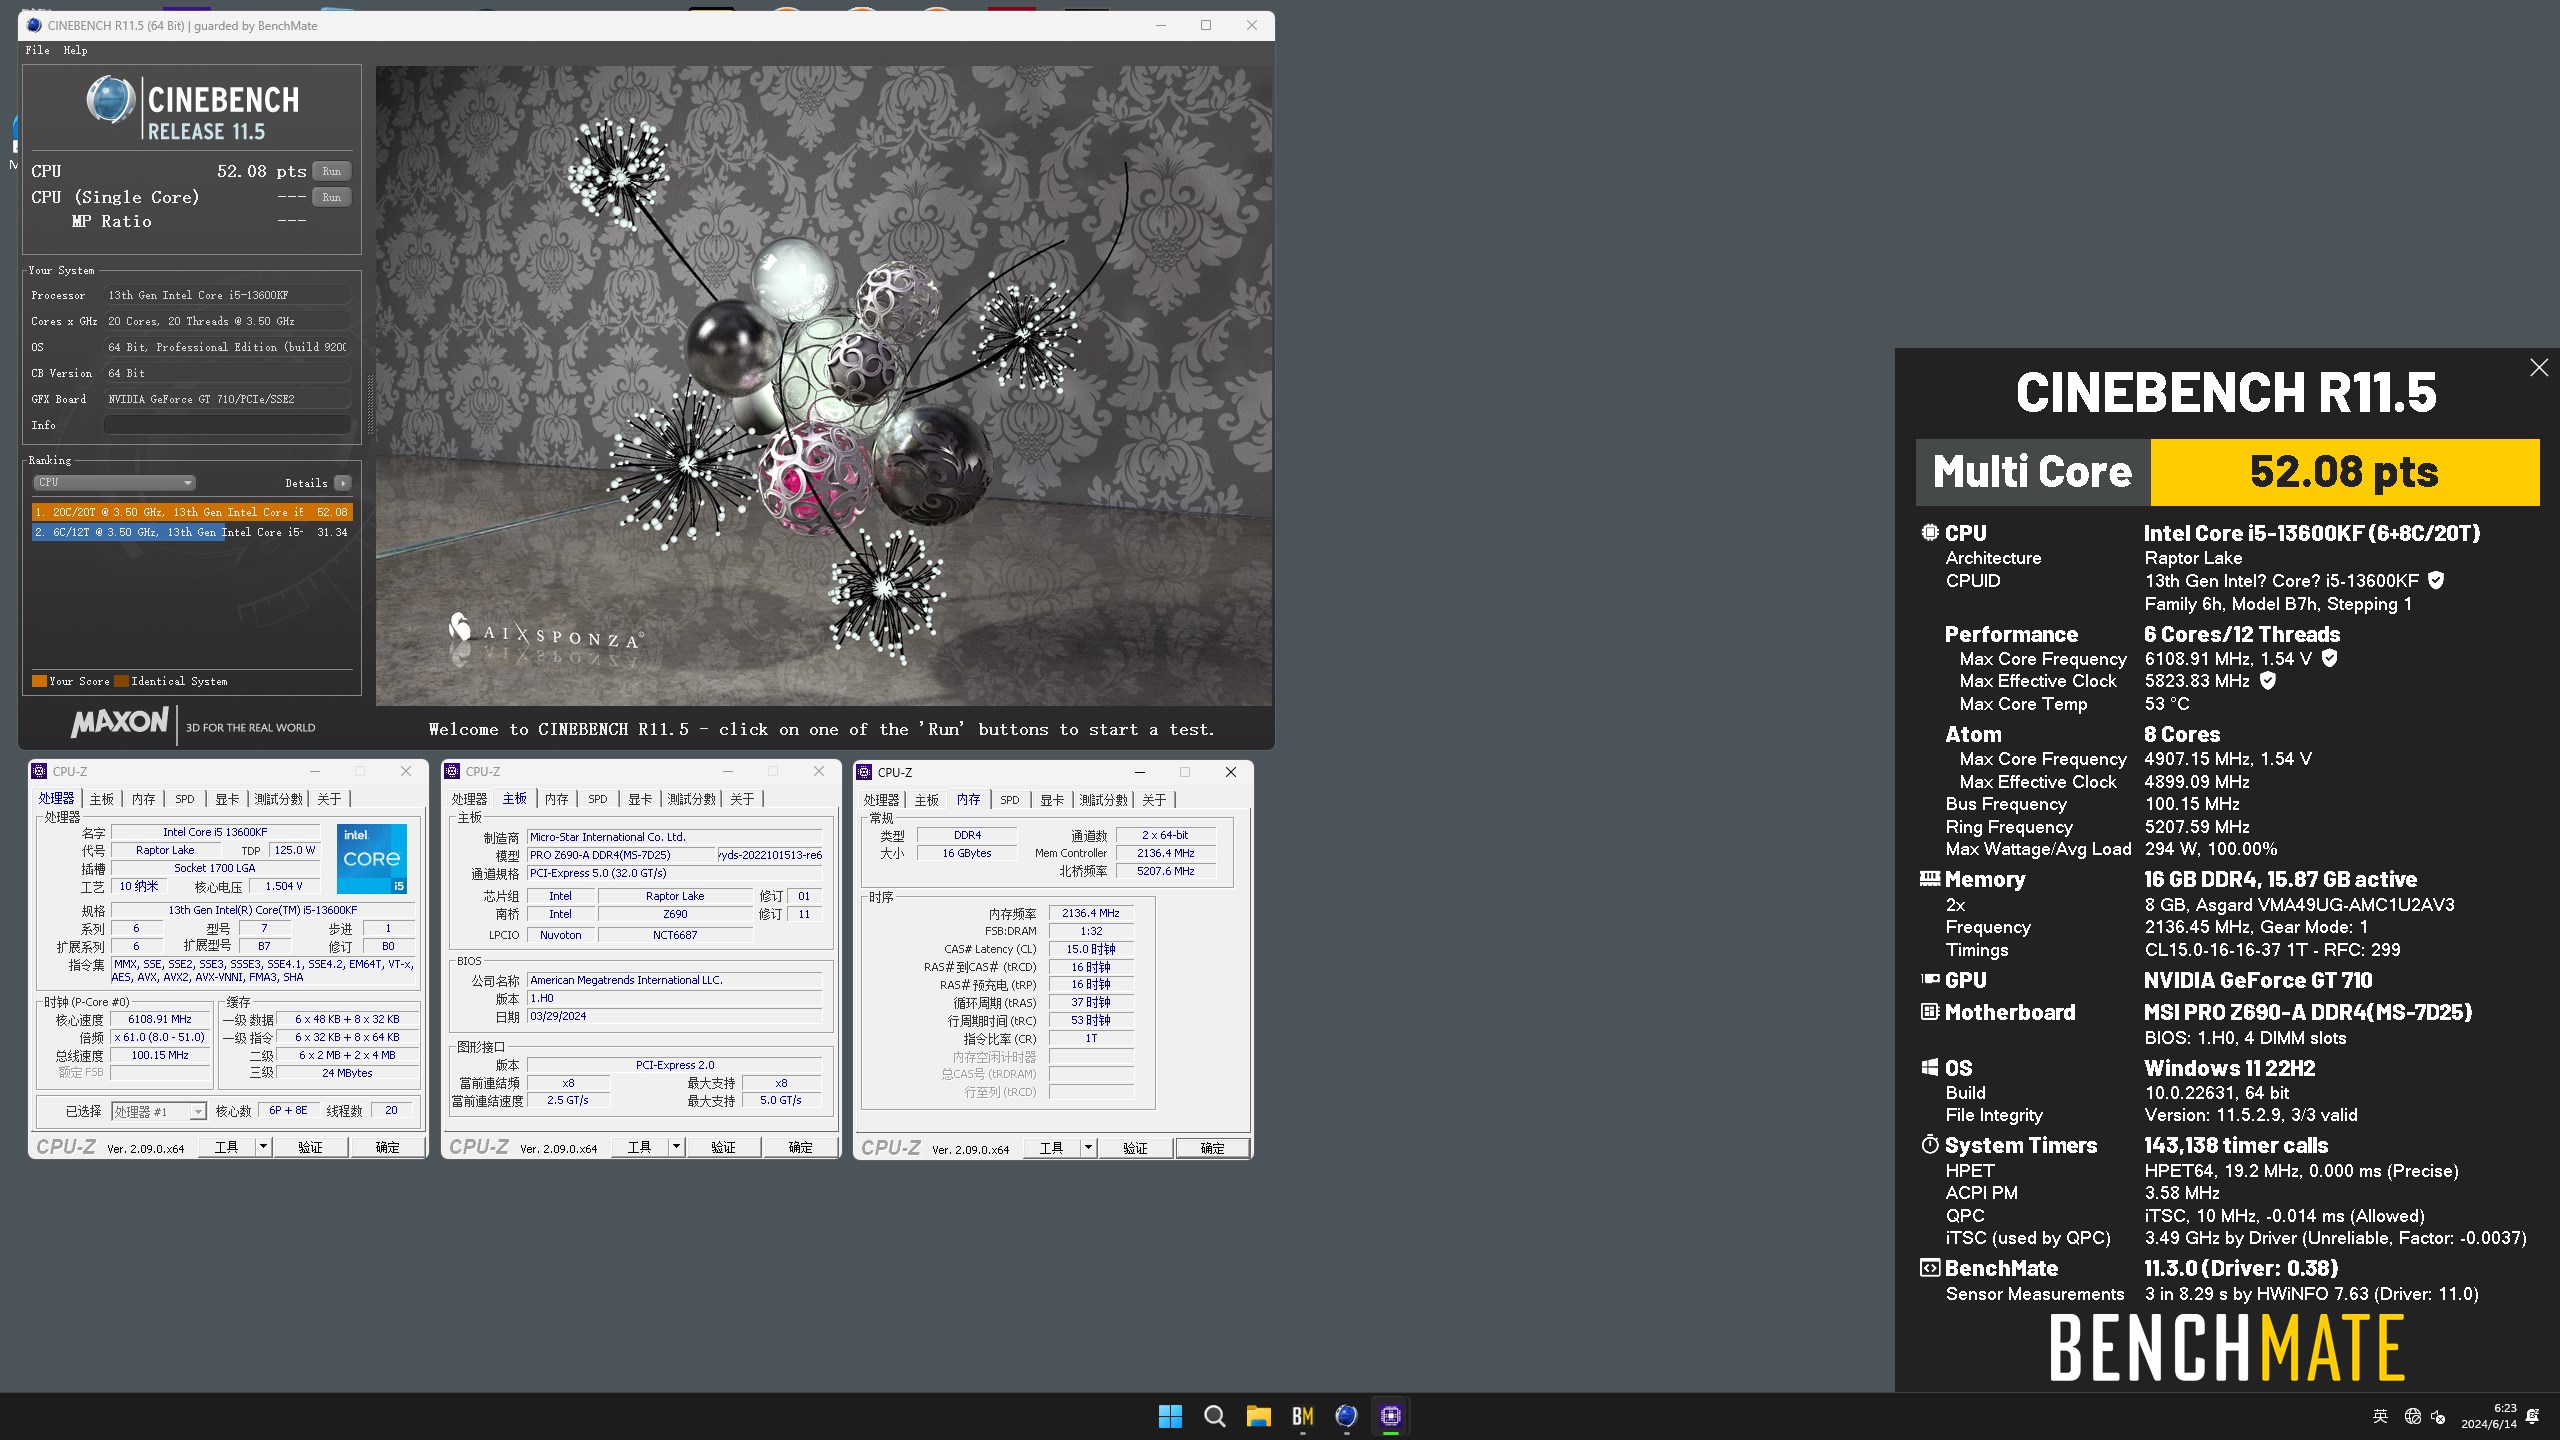Open clock showing 6:23 2024/6/14
Viewport: 2560px width, 1440px height.
pos(2489,1416)
